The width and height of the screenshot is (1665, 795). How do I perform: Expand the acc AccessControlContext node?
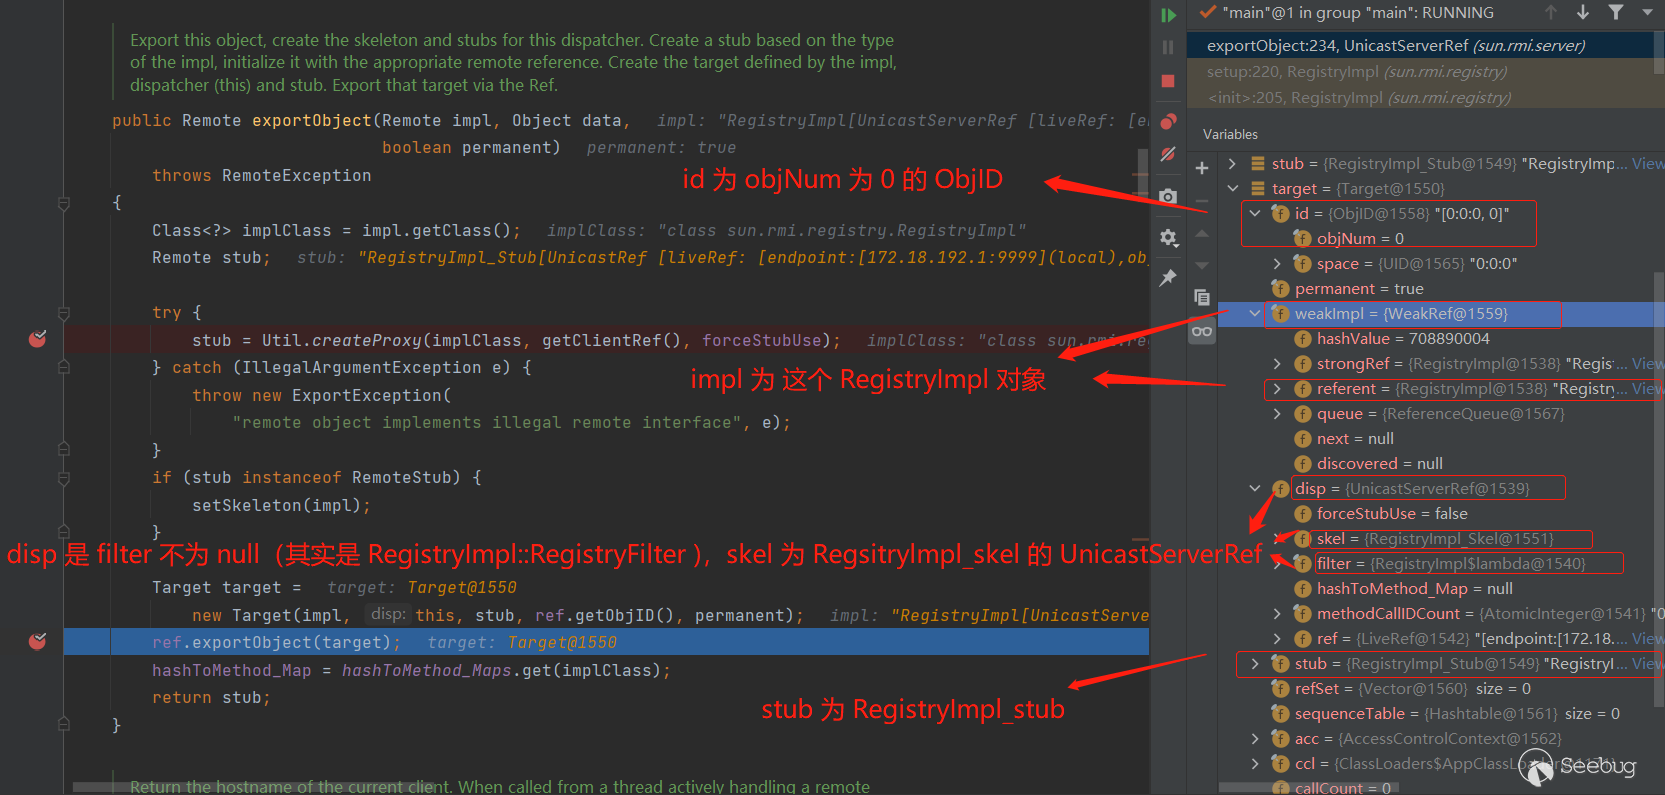(x=1255, y=738)
